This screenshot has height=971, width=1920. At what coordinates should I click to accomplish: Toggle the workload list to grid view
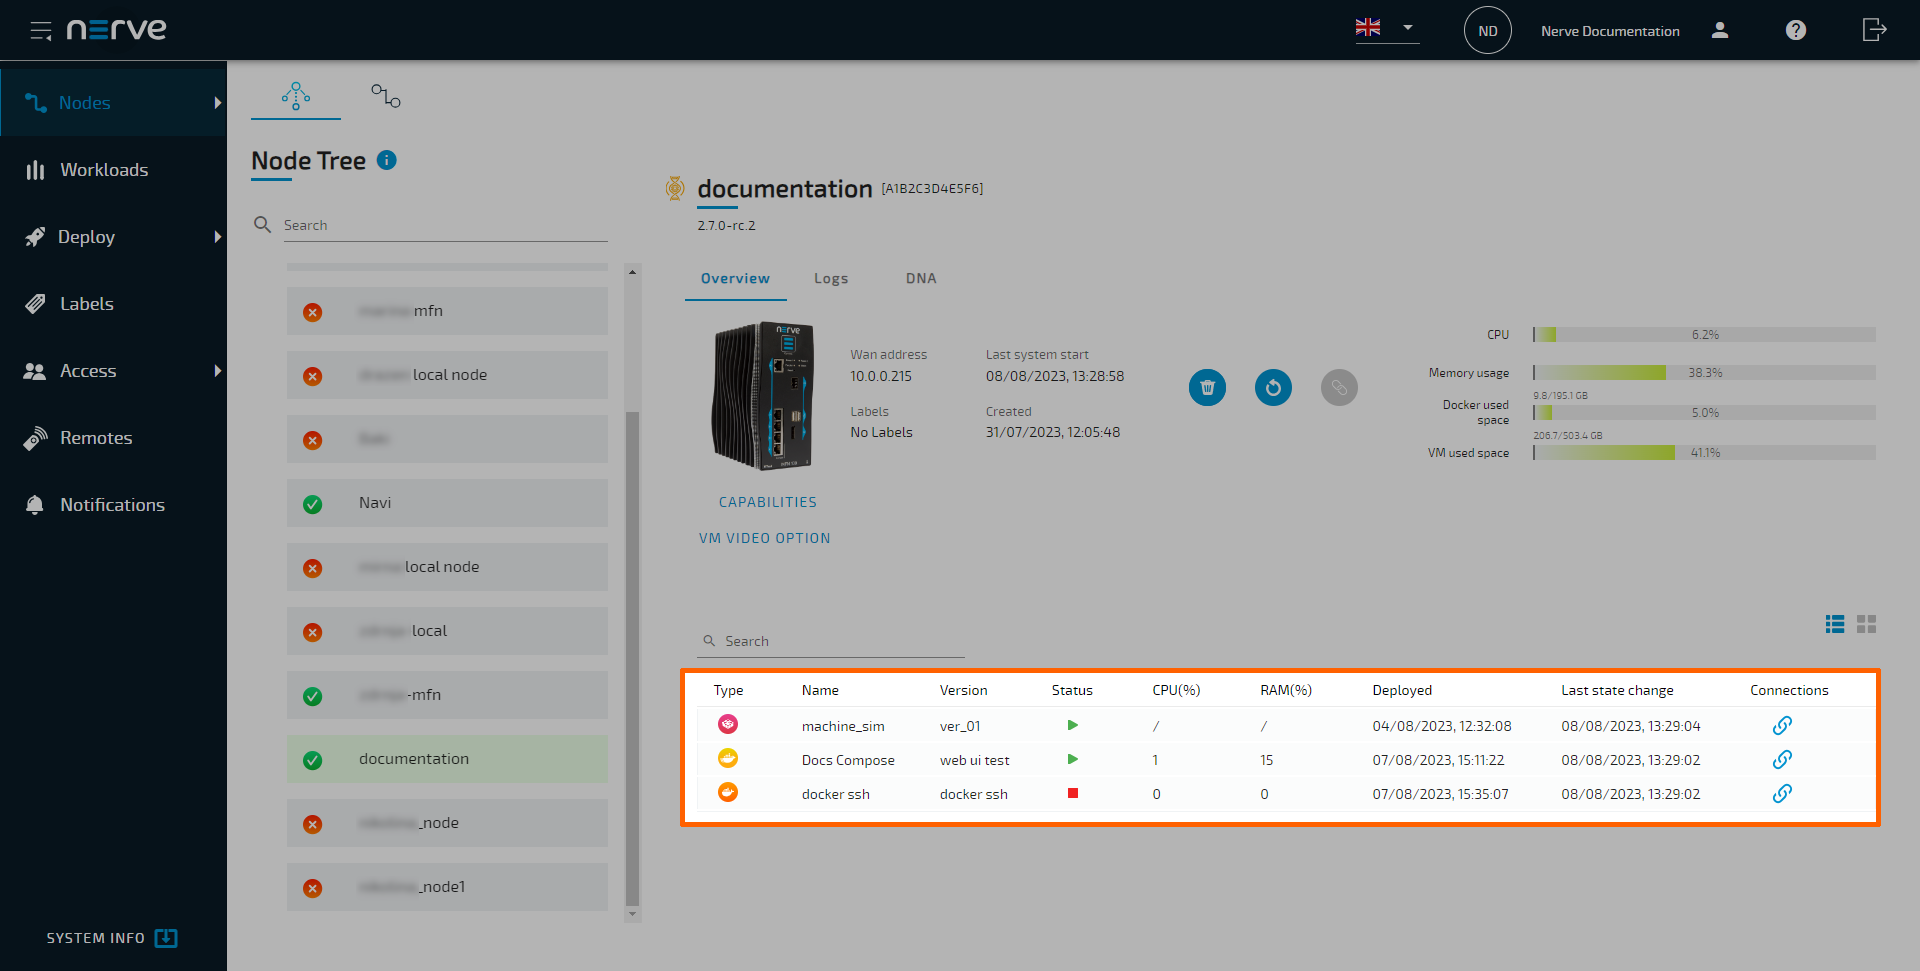(1866, 623)
